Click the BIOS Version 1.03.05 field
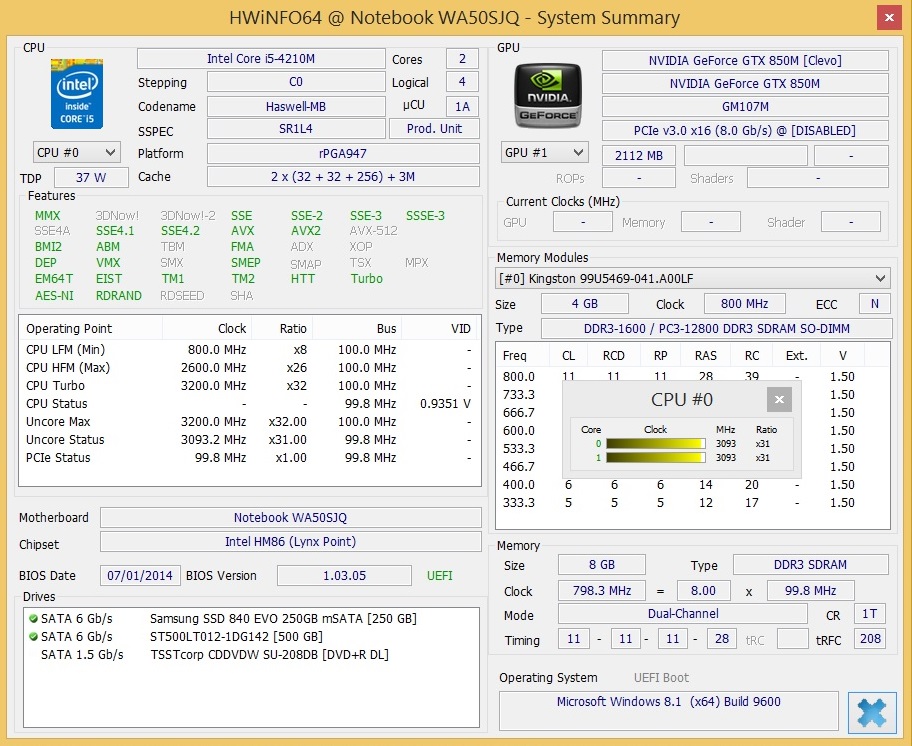912x746 pixels. [x=344, y=576]
